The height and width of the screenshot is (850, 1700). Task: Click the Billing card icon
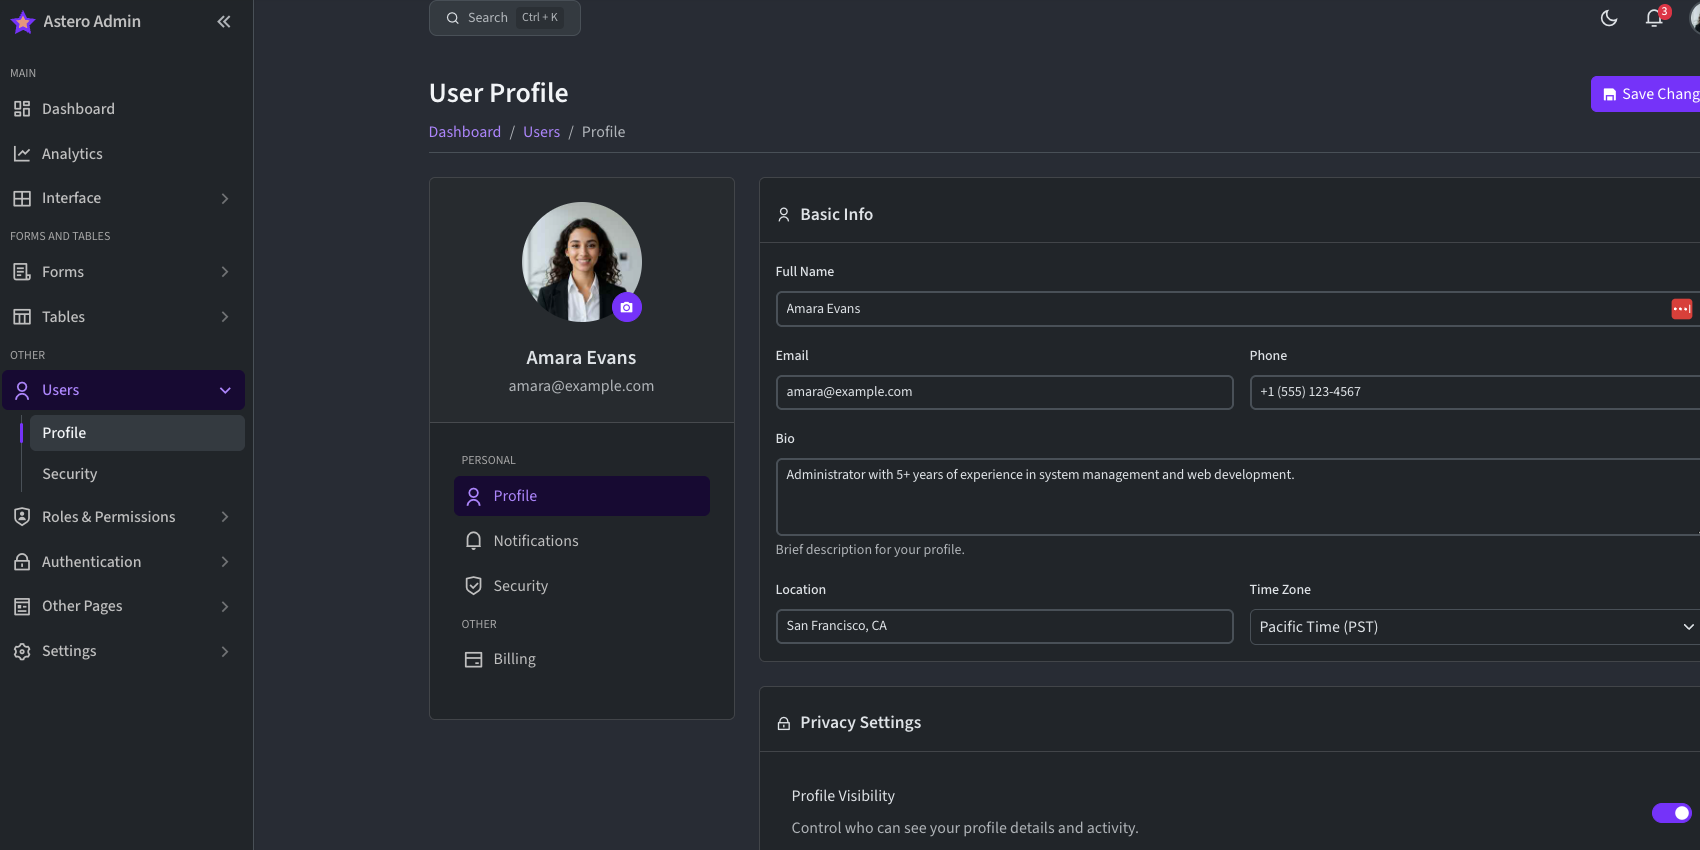[474, 660]
